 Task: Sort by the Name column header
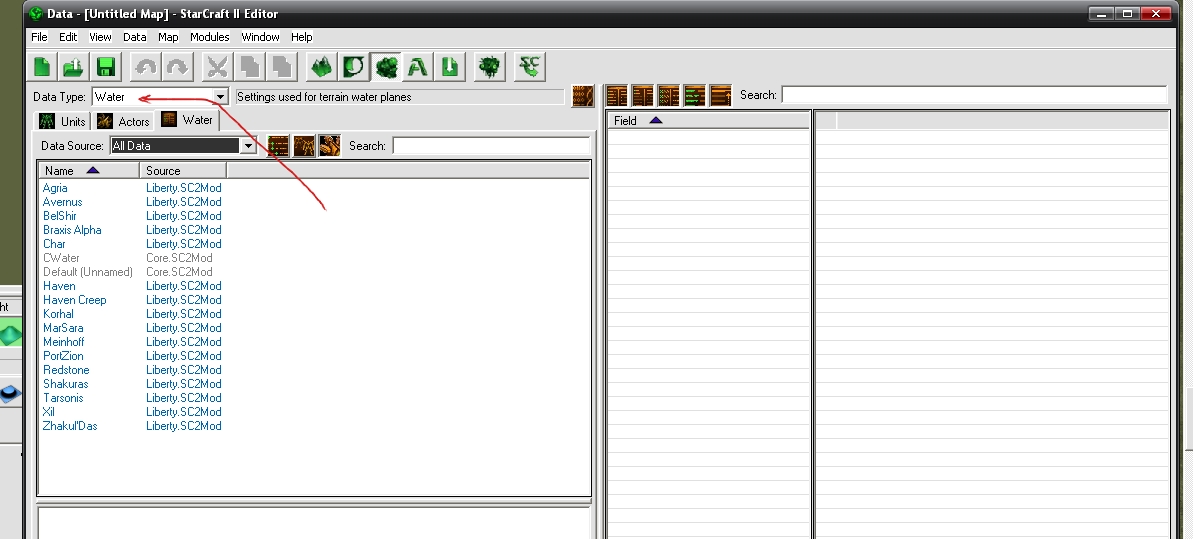[x=89, y=171]
